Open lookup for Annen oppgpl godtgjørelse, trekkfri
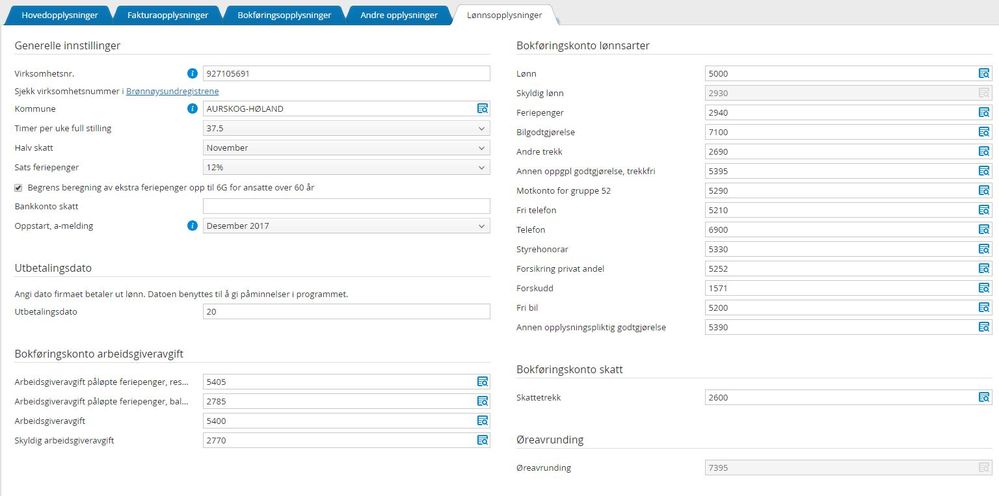Screen dimensions: 999x496 [984, 171]
